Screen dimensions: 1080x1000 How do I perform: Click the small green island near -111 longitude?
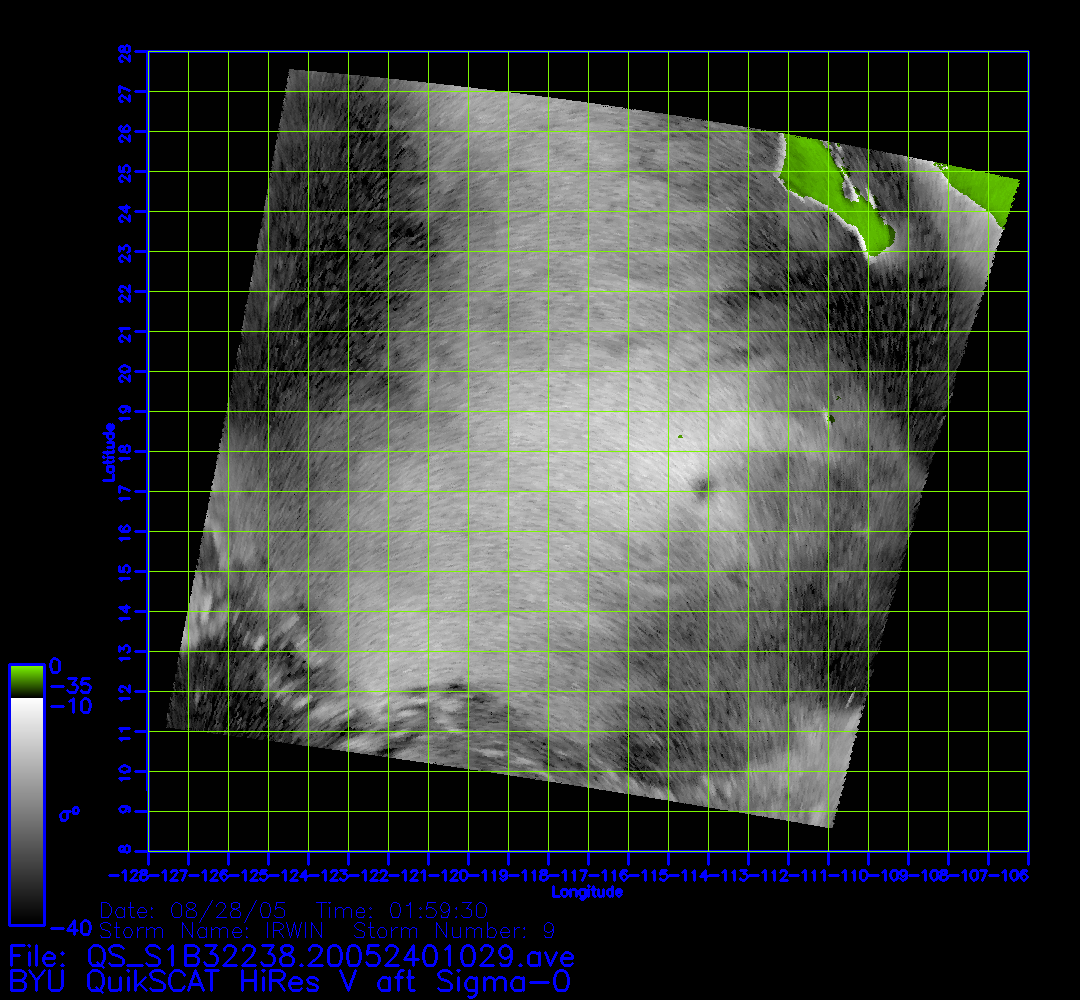point(829,418)
